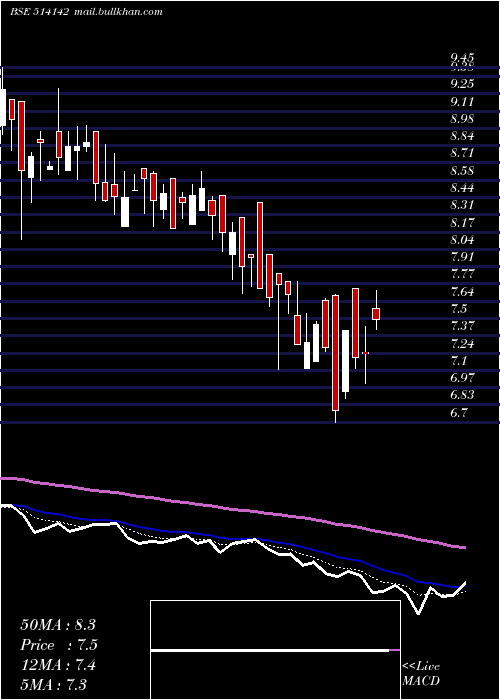Click the BSE 514142 chart title
Viewport: 500px width, 700px height.
86,12
